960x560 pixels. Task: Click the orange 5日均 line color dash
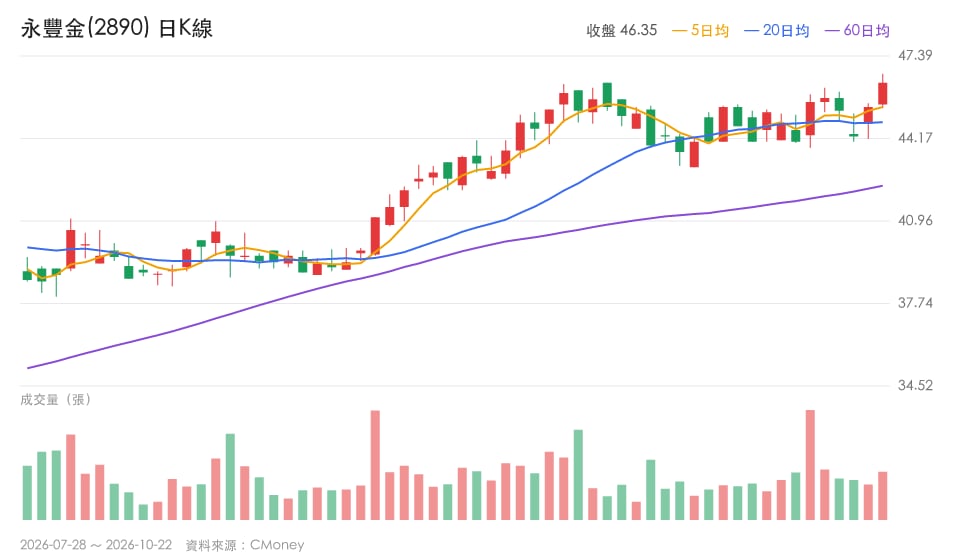coord(680,31)
